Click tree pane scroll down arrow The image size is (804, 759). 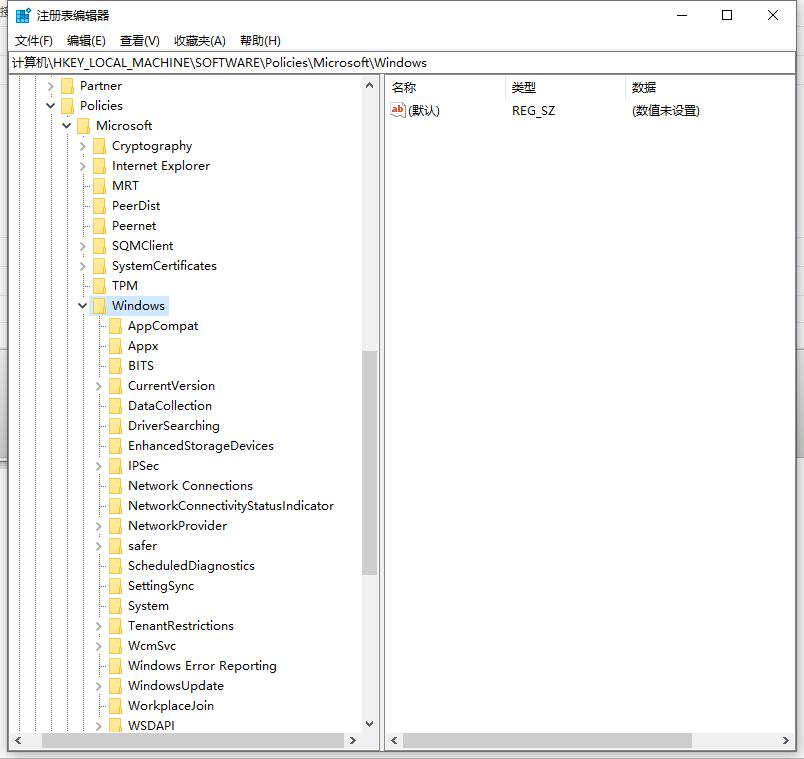pyautogui.click(x=369, y=724)
